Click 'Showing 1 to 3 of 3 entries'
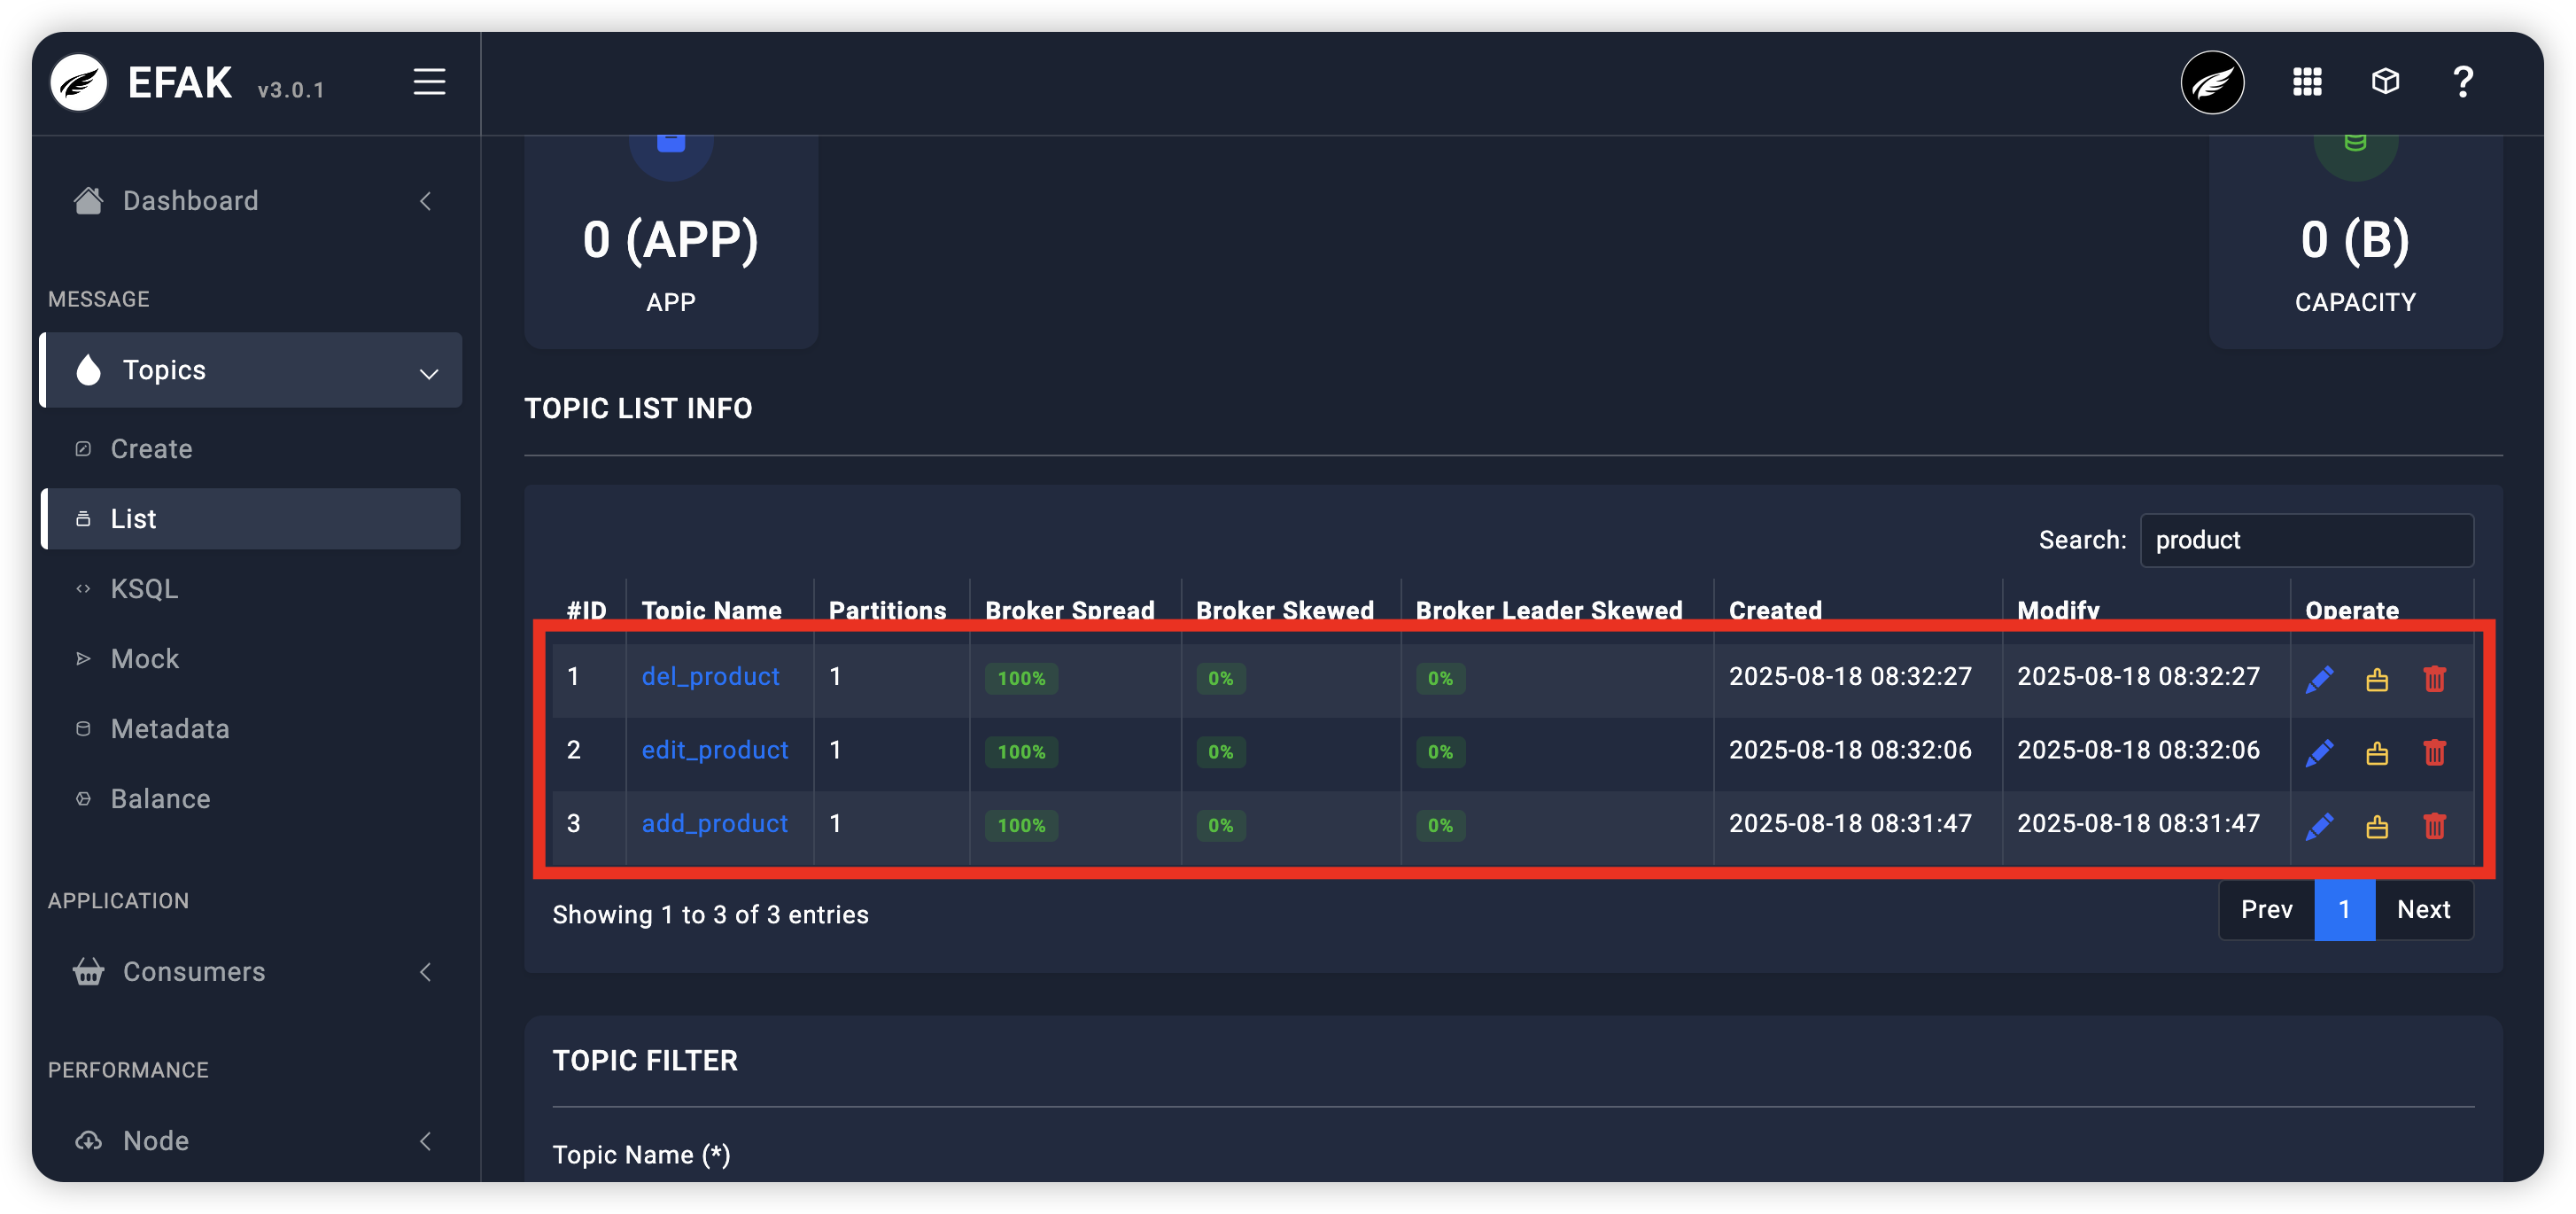The image size is (2576, 1214). click(x=710, y=915)
